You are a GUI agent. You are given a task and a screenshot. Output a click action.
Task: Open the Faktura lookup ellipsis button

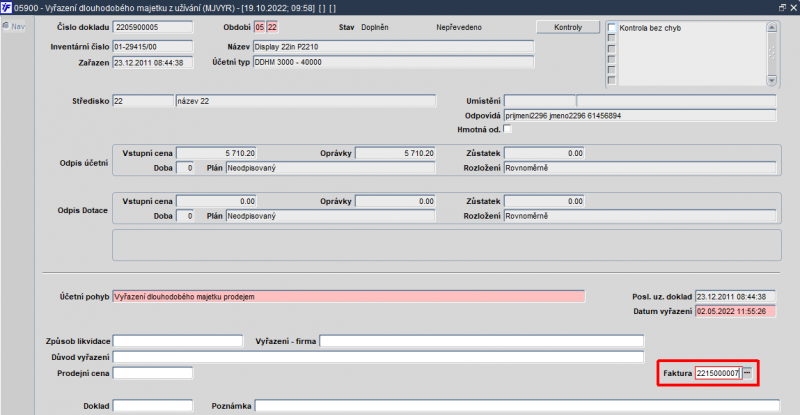pyautogui.click(x=747, y=373)
